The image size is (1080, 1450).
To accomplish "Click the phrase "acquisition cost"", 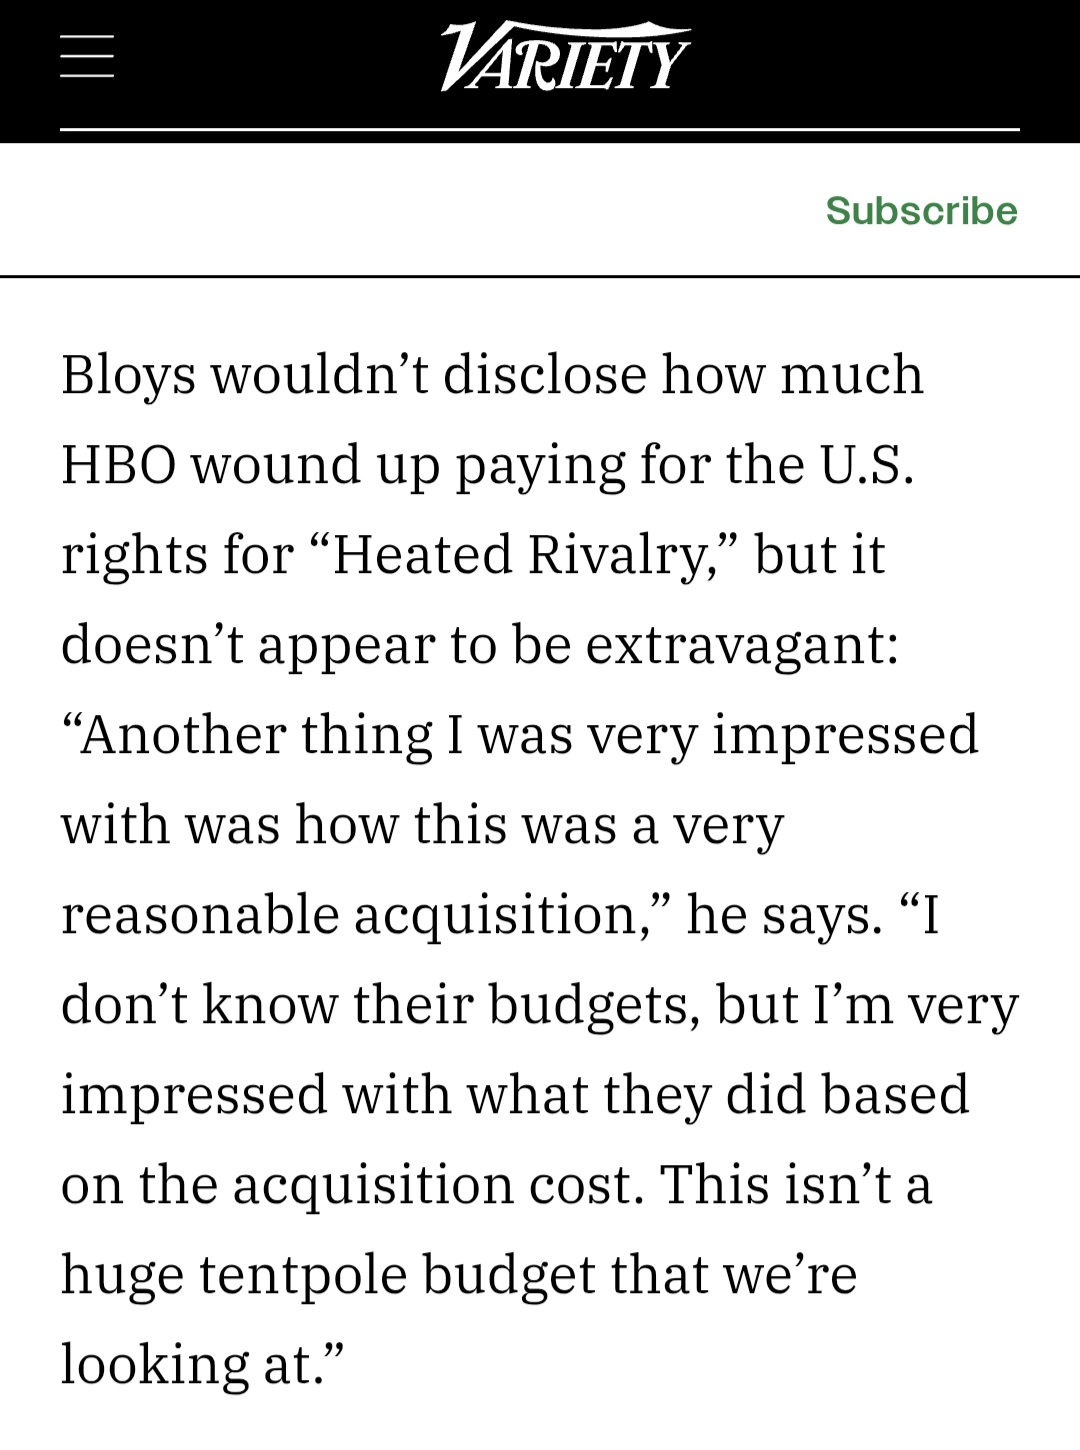I will point(432,1185).
